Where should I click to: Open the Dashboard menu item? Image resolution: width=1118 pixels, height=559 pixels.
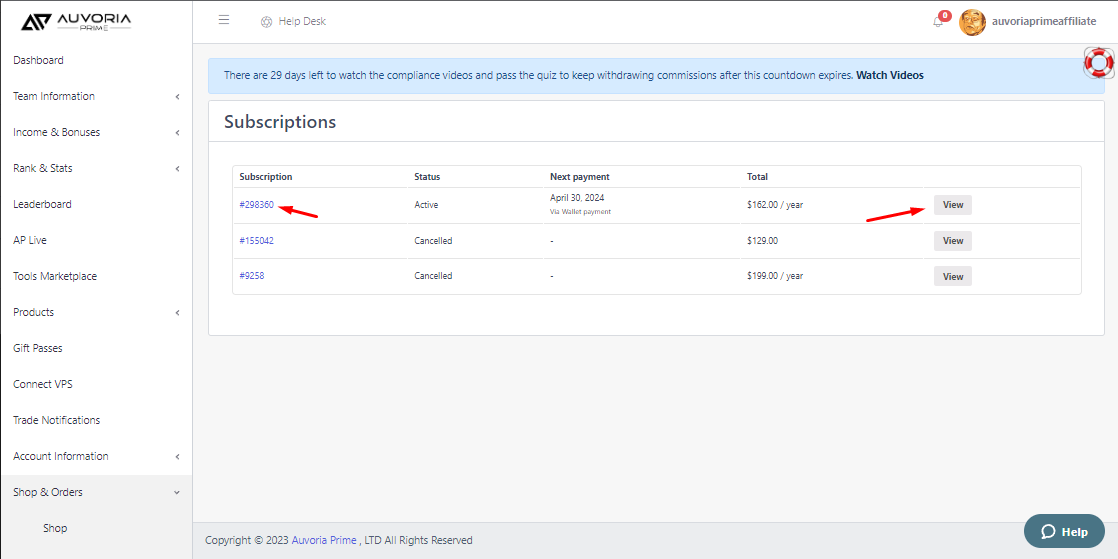coord(38,60)
